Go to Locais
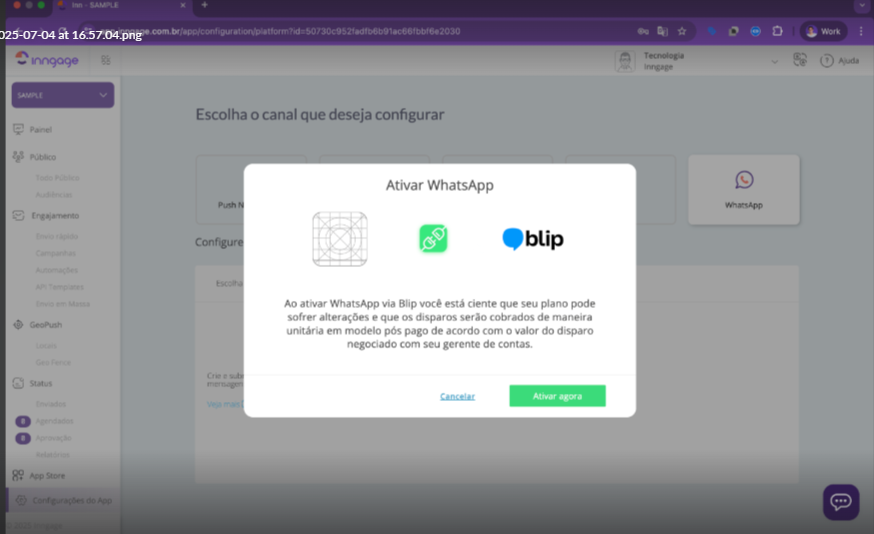Viewport: 874px width, 534px height. point(46,346)
